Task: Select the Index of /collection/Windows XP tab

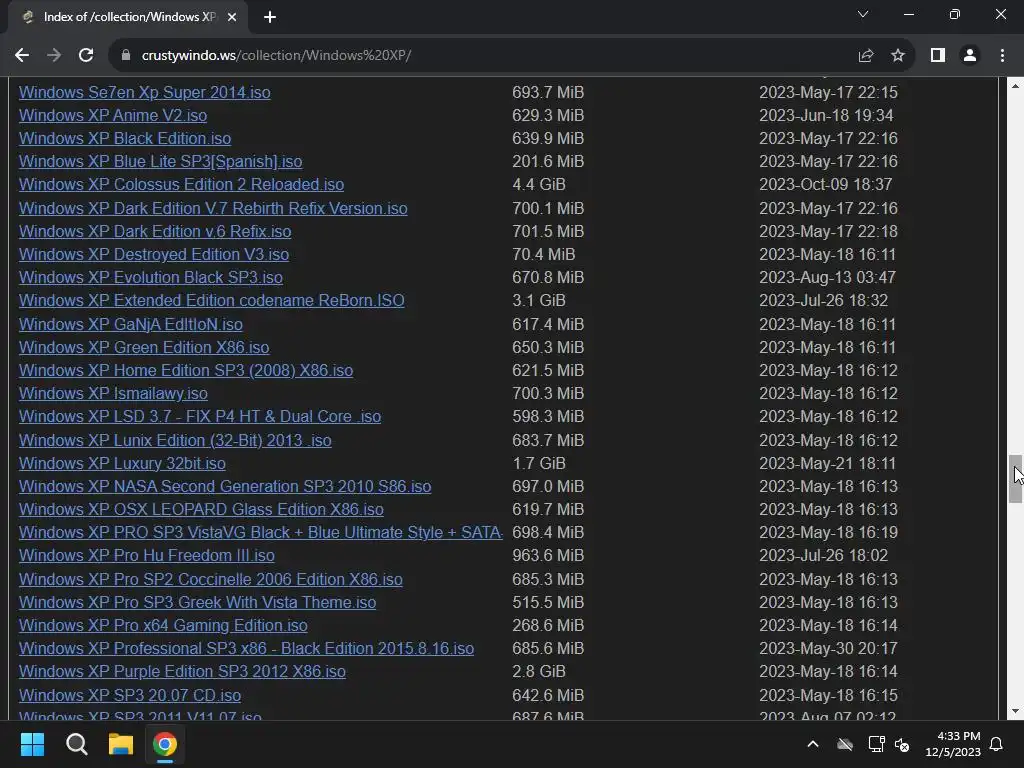Action: (129, 17)
